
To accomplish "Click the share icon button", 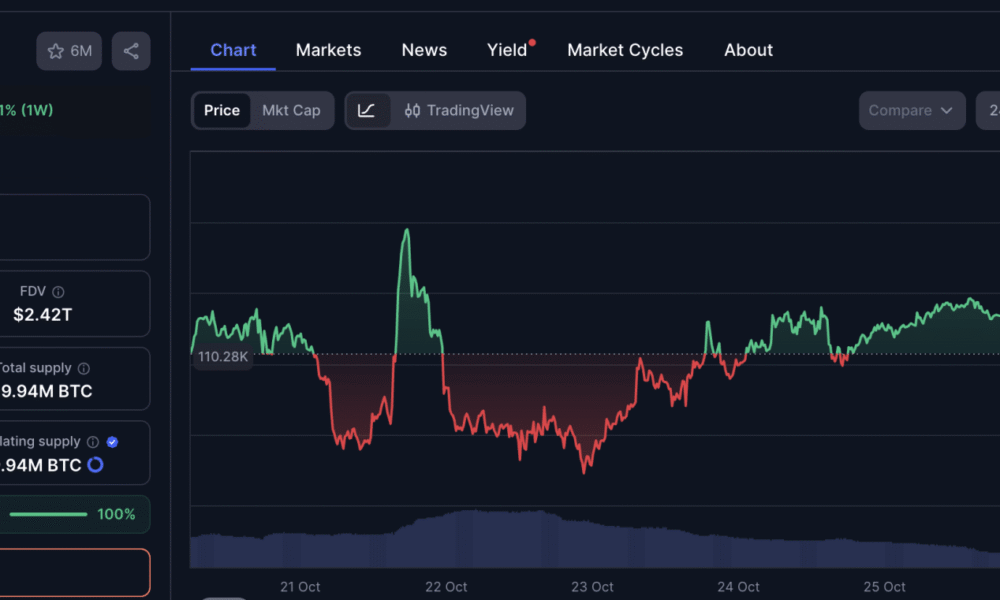I will coord(131,51).
